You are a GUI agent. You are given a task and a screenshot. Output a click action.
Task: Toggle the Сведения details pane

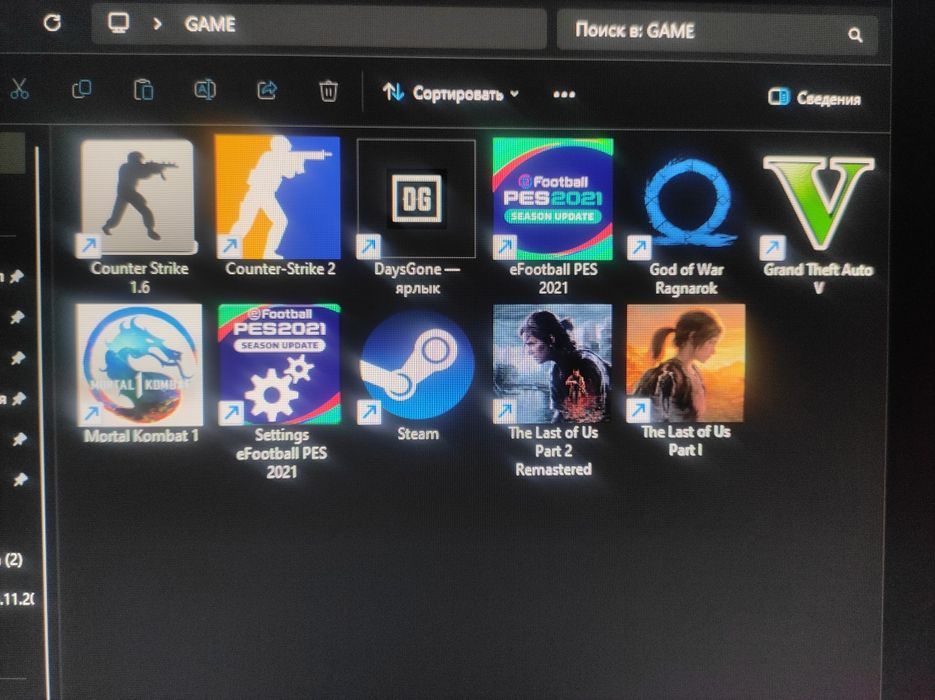pos(814,98)
